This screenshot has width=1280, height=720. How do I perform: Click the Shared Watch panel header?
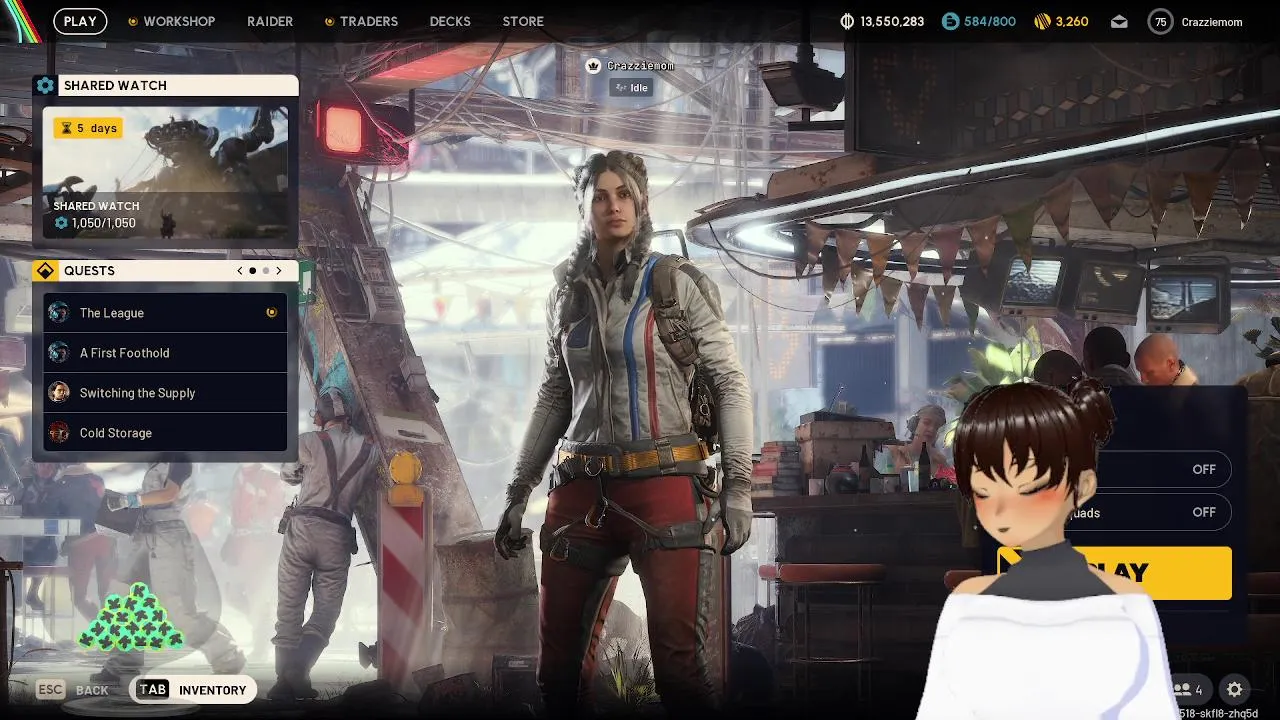click(x=166, y=86)
